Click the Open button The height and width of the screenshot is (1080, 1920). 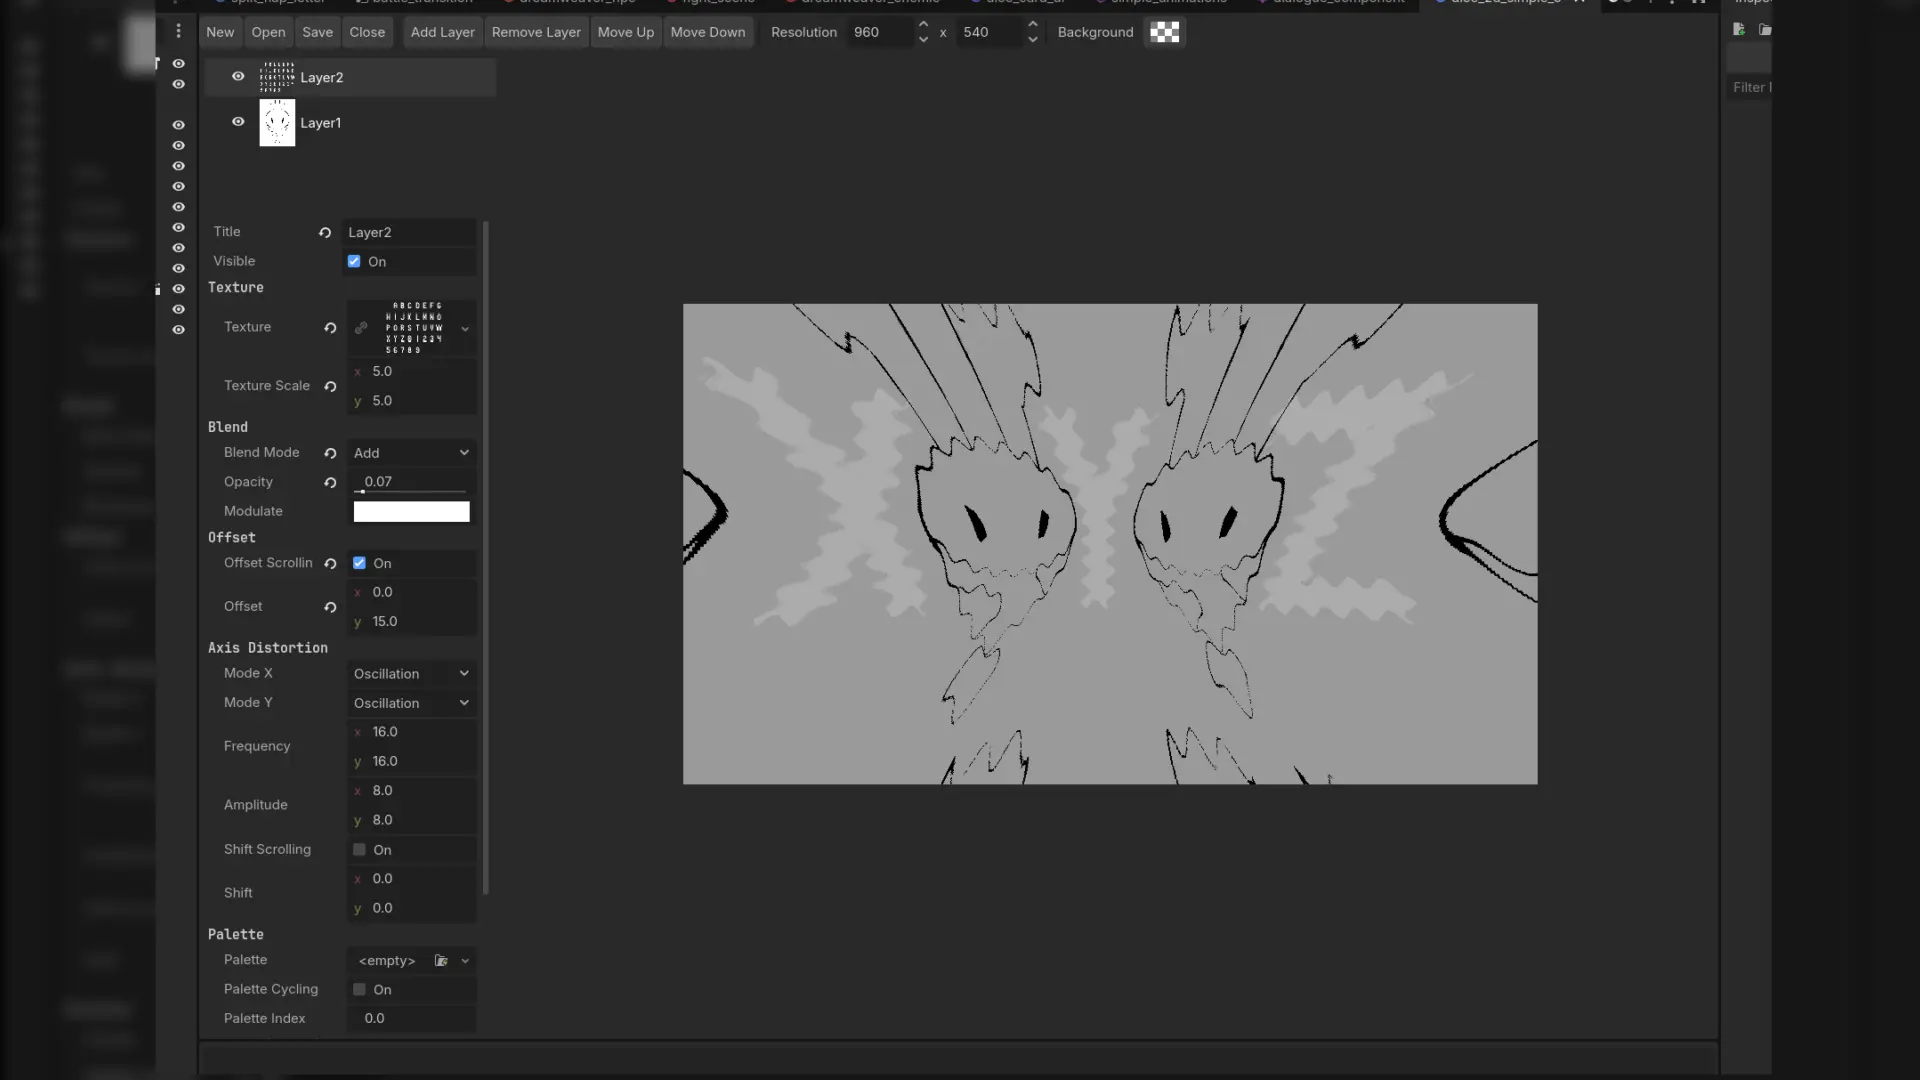(x=268, y=32)
